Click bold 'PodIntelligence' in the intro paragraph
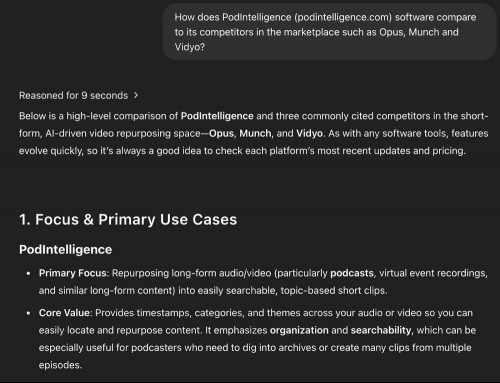Screen dimensions: 500x383 click(x=217, y=116)
